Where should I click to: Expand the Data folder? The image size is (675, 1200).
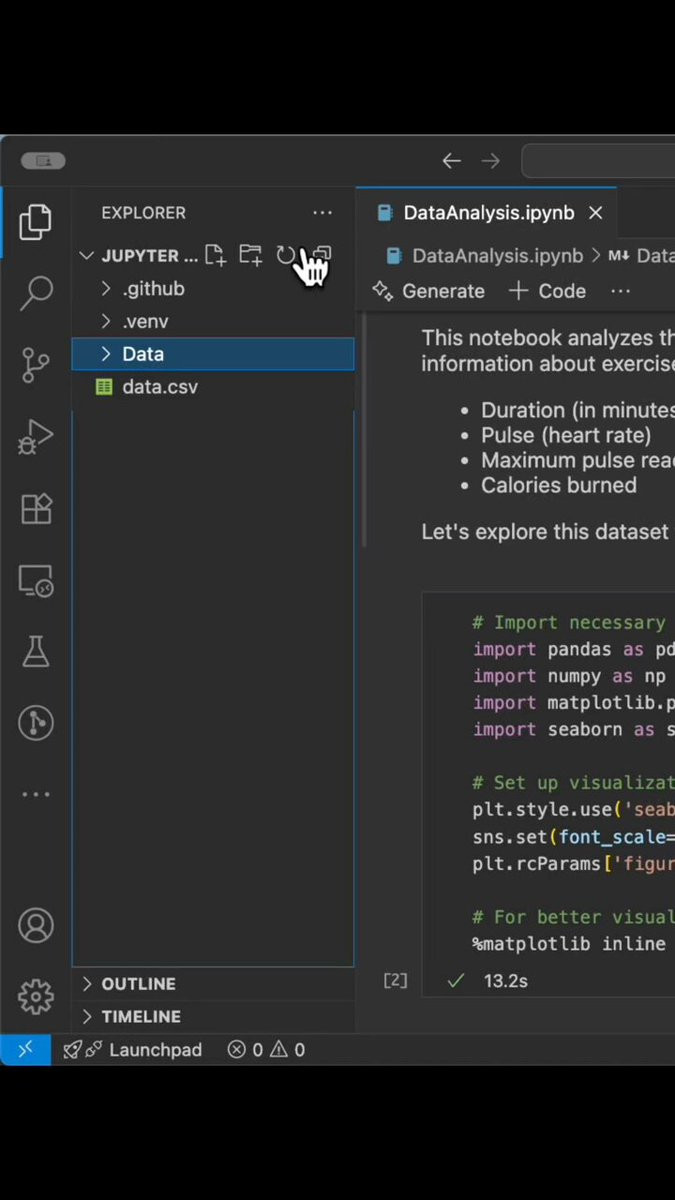212,354
